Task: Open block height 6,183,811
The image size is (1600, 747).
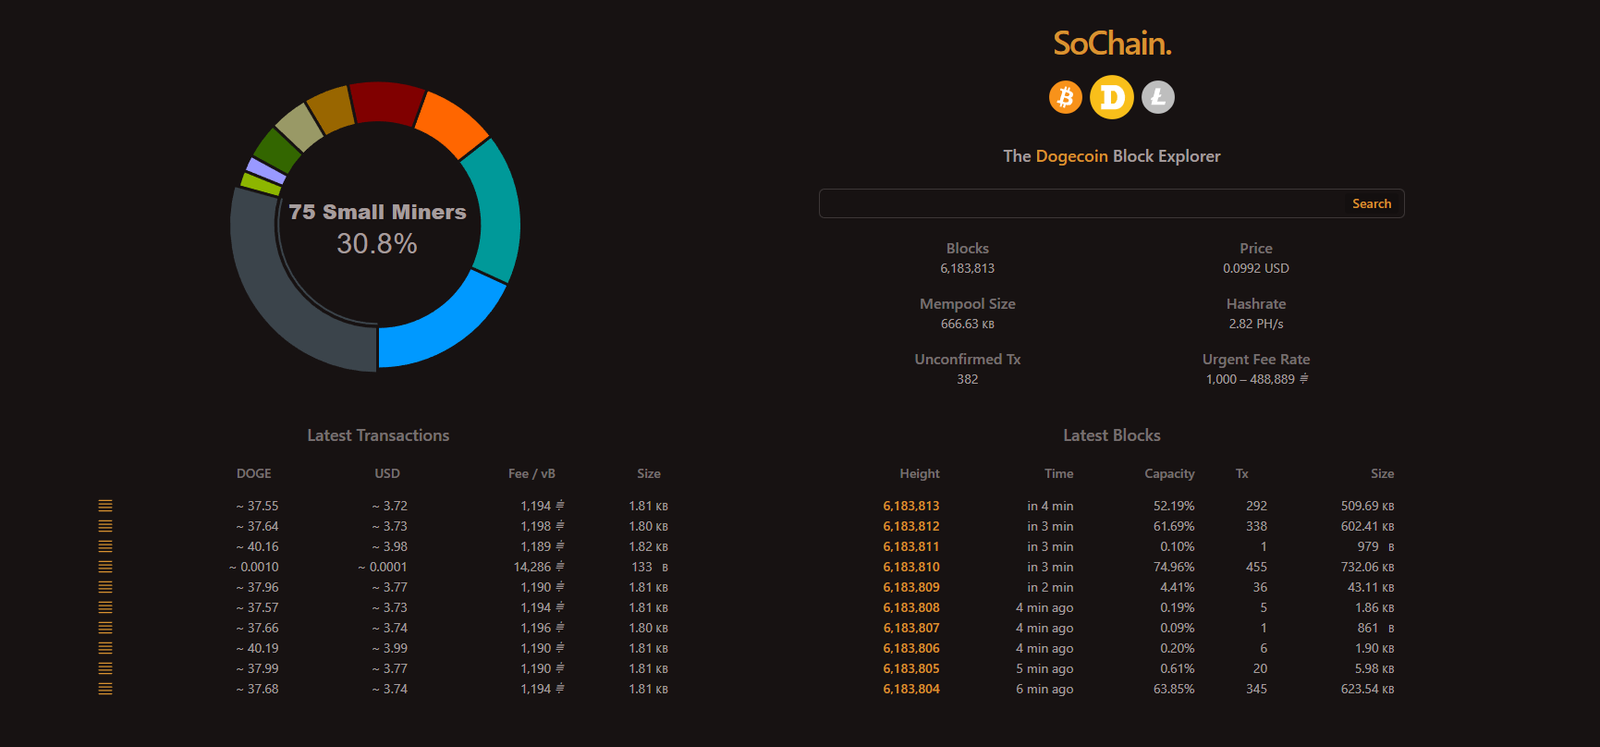Action: point(911,547)
